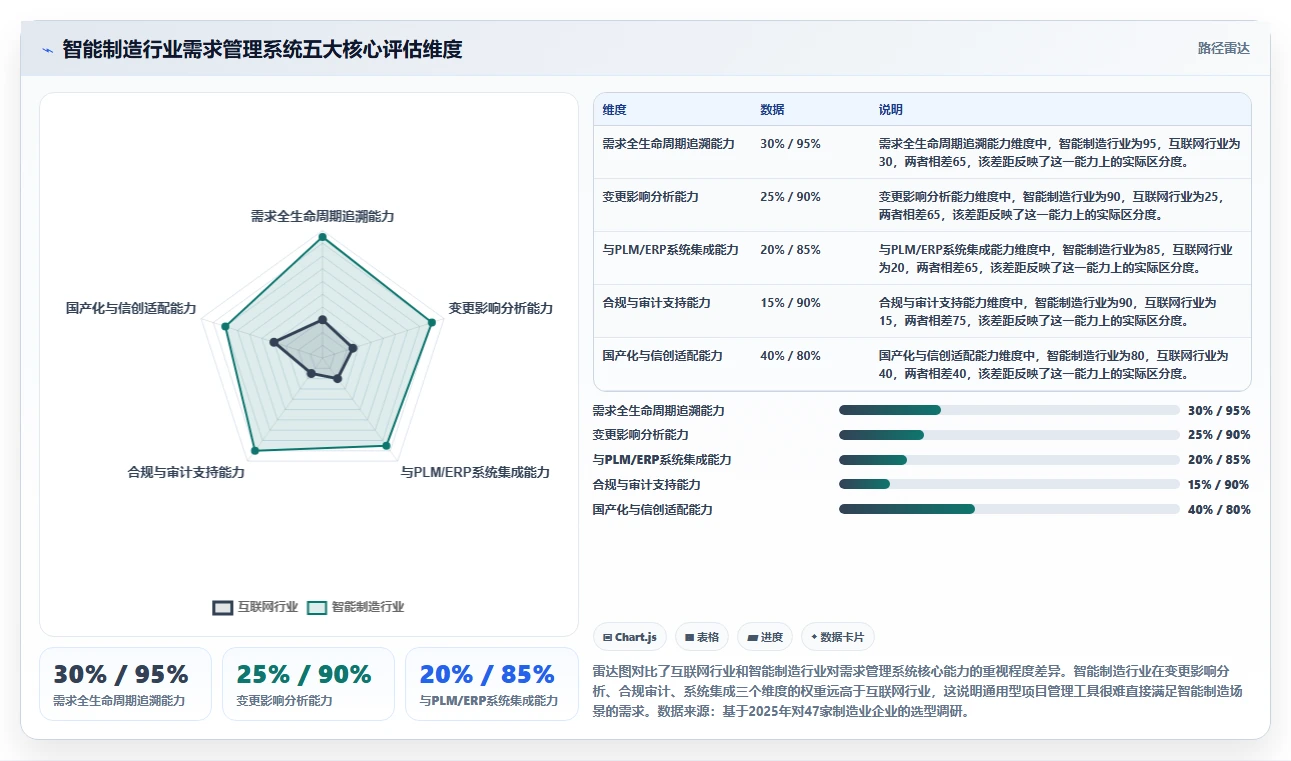Select the 数据卡片 tag chip
Viewport: 1291px width, 761px height.
click(x=838, y=637)
